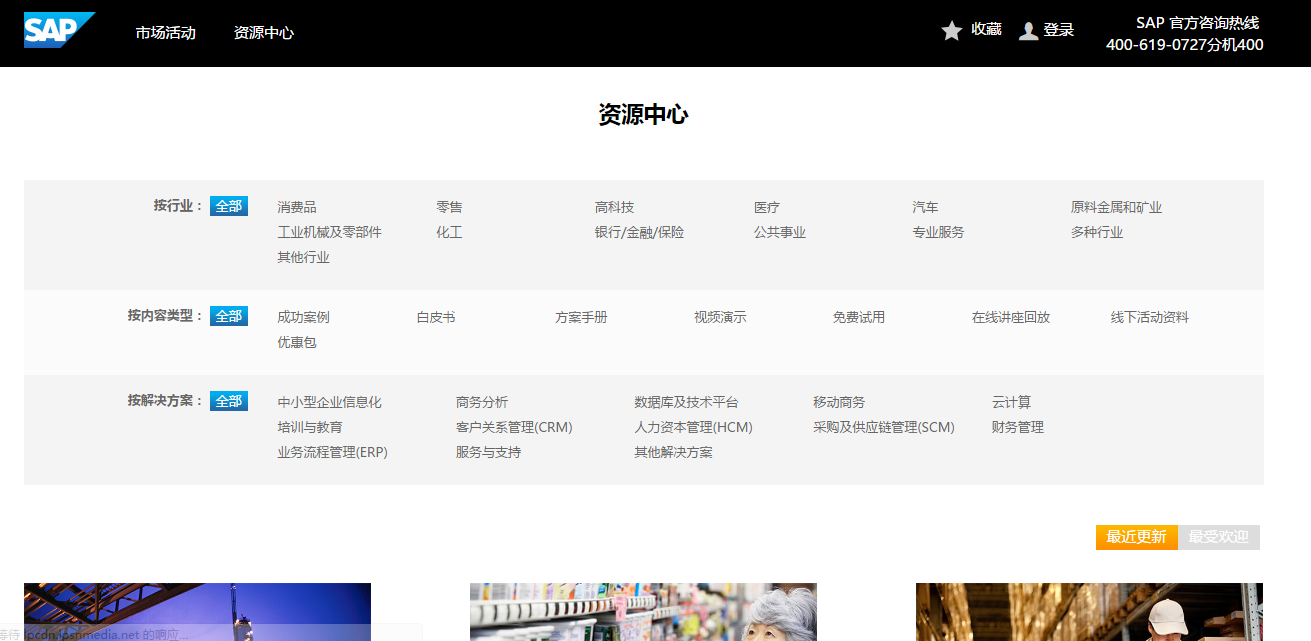
Task: Choose 在线讲座回放 content type
Action: 1011,318
